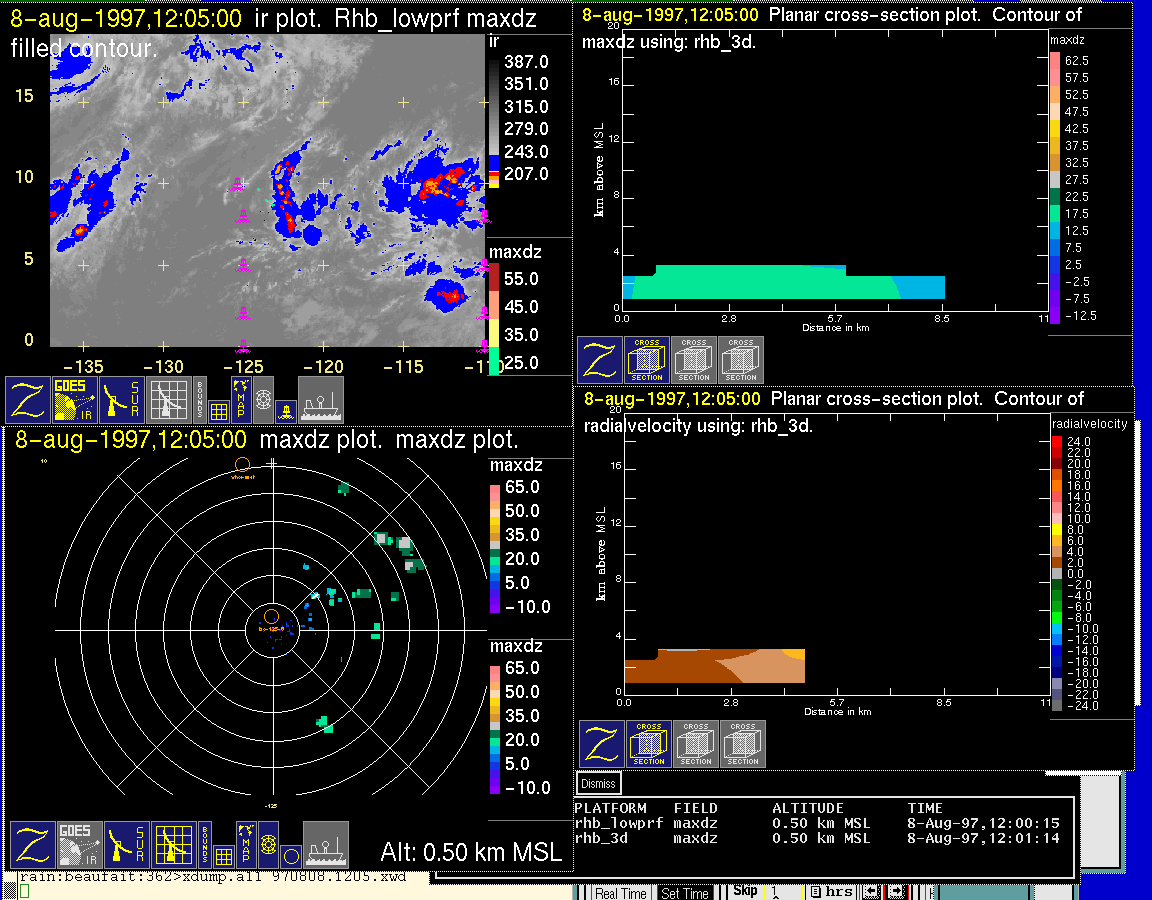Image resolution: width=1152 pixels, height=900 pixels.
Task: Open the hrs time-unit menu
Action: [x=832, y=892]
